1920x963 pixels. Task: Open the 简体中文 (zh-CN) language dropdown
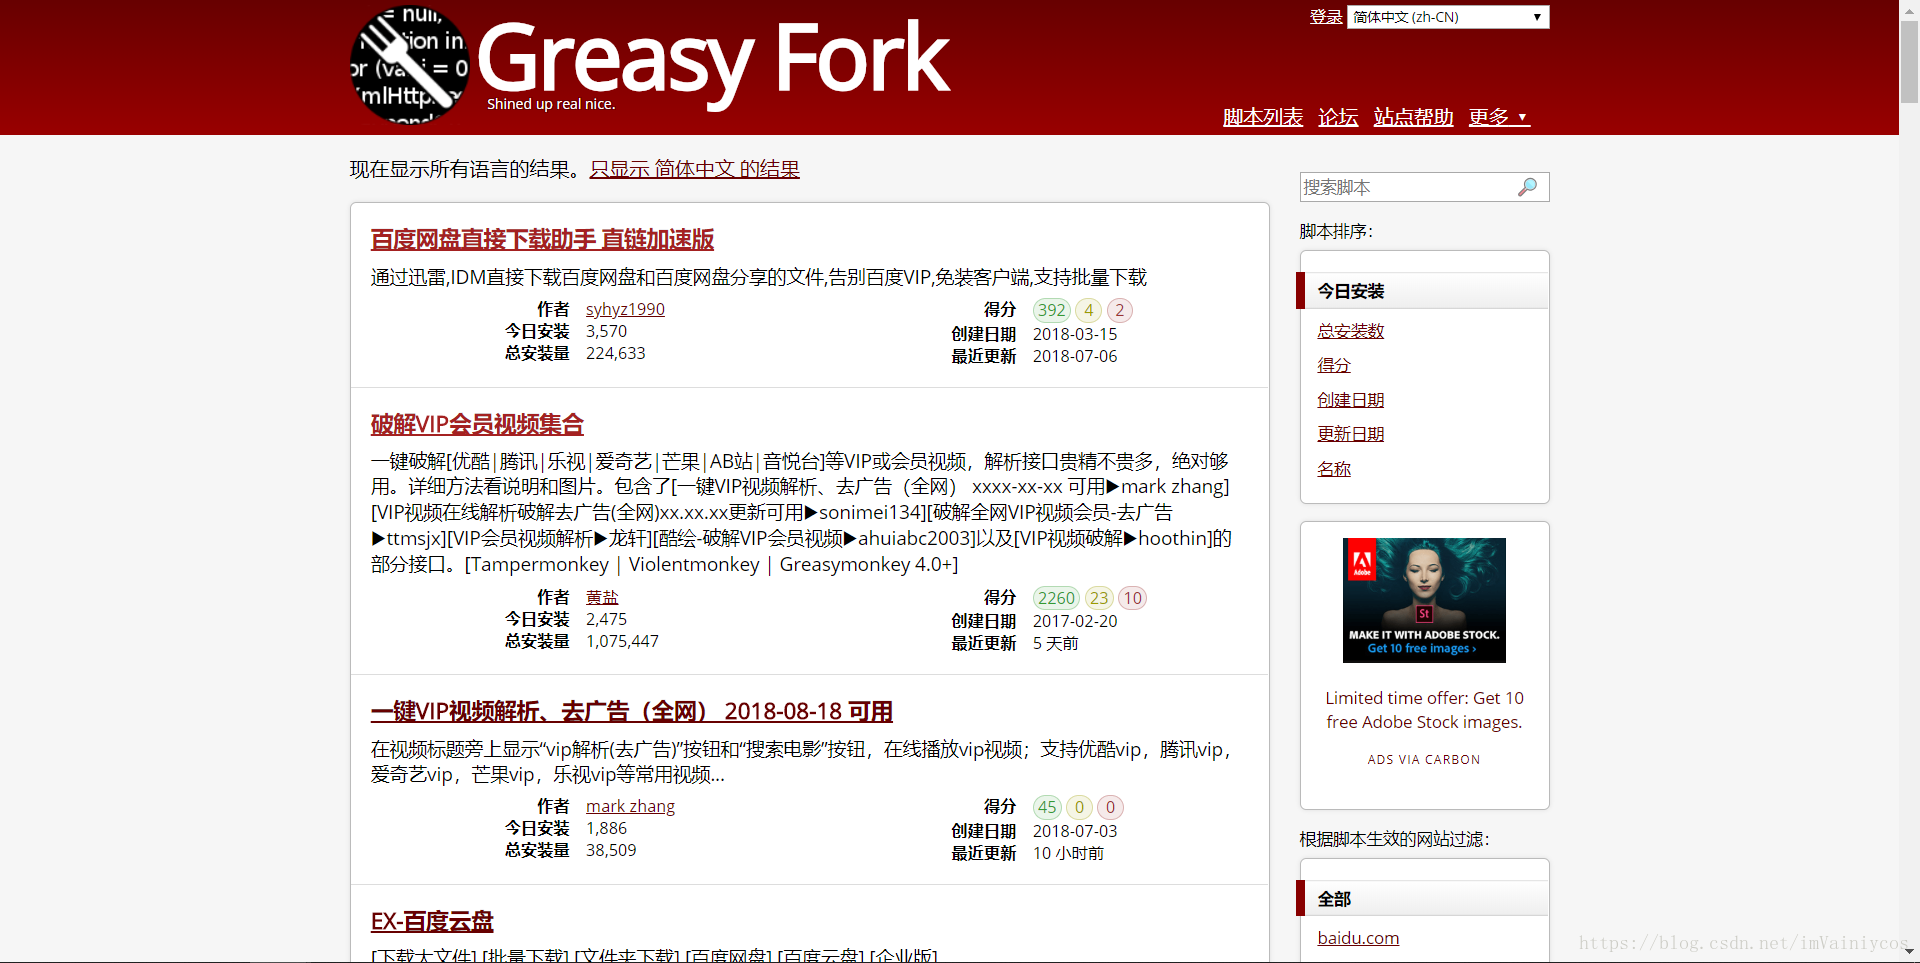click(1448, 17)
